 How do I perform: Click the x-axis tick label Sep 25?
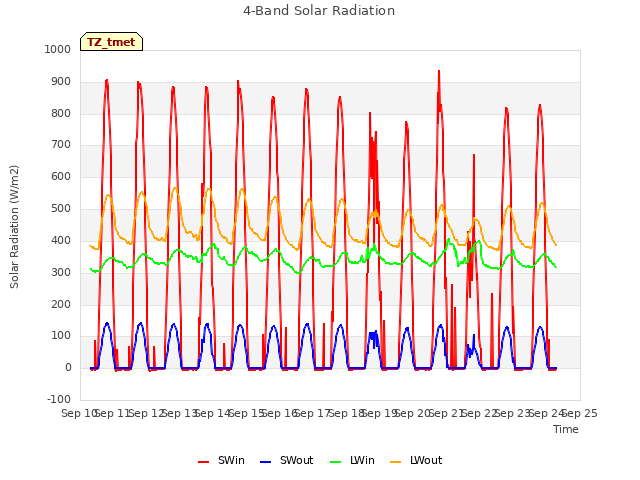click(x=580, y=413)
